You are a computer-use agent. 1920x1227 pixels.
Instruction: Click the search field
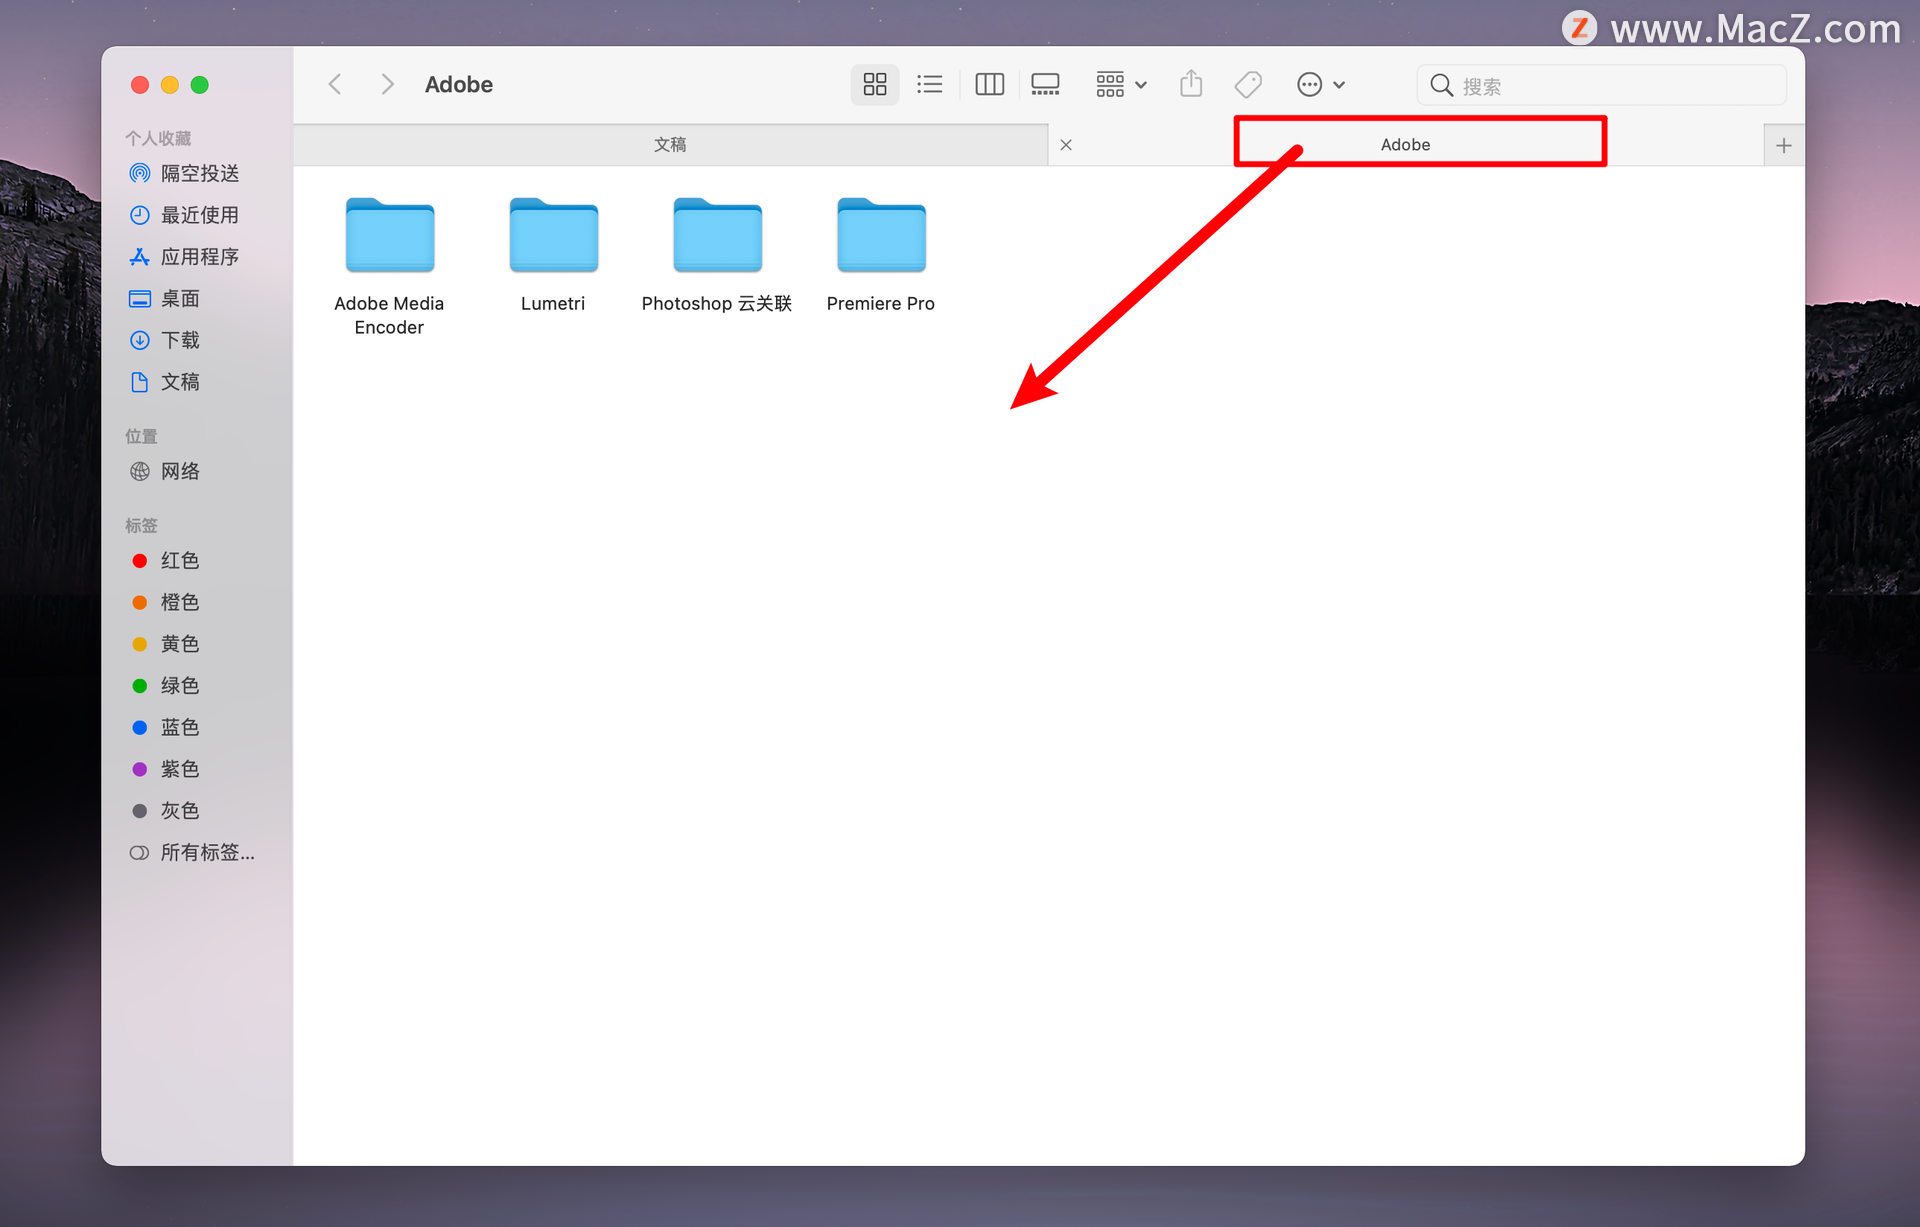coord(1601,85)
